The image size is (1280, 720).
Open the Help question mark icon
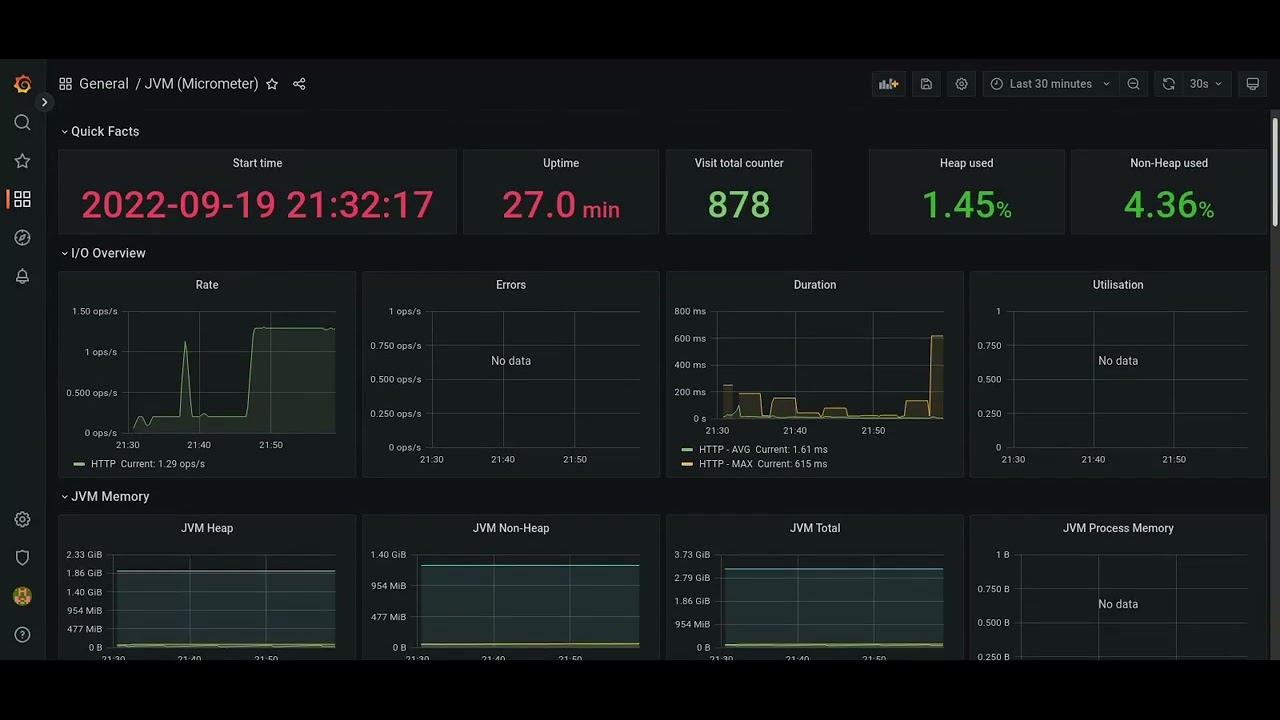point(22,635)
